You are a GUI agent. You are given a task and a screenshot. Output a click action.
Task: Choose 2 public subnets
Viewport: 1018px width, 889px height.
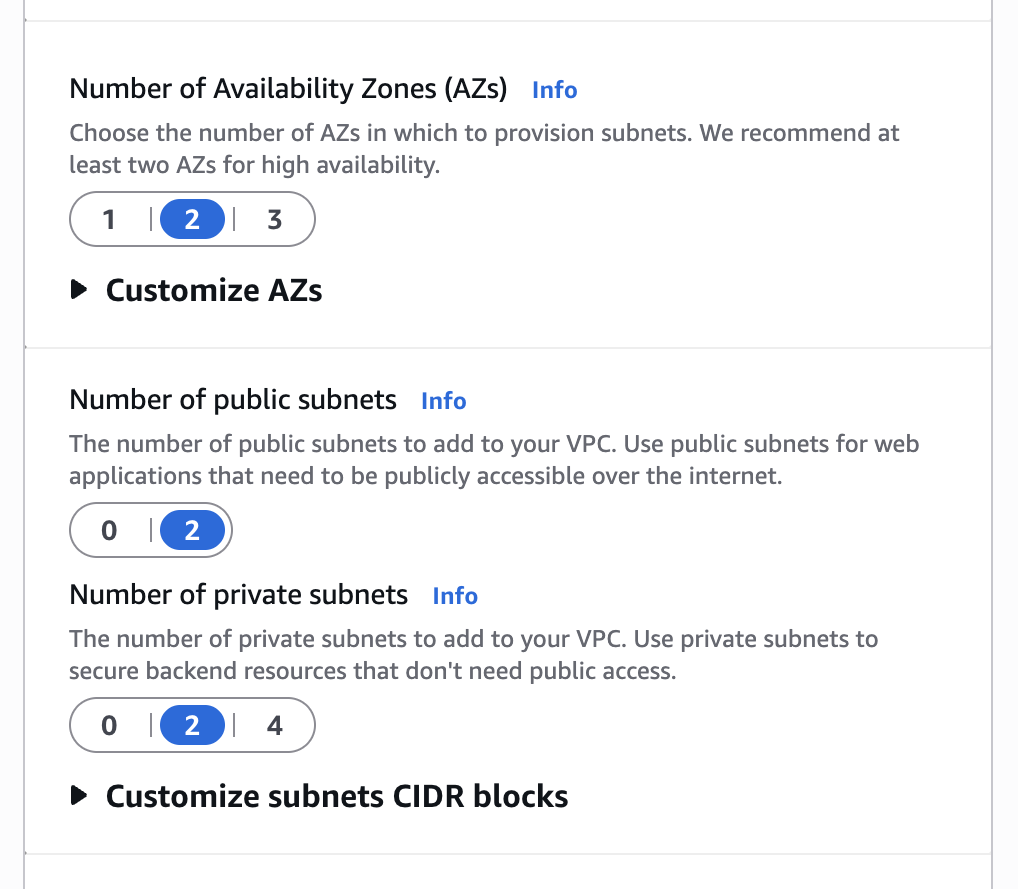tap(192, 530)
